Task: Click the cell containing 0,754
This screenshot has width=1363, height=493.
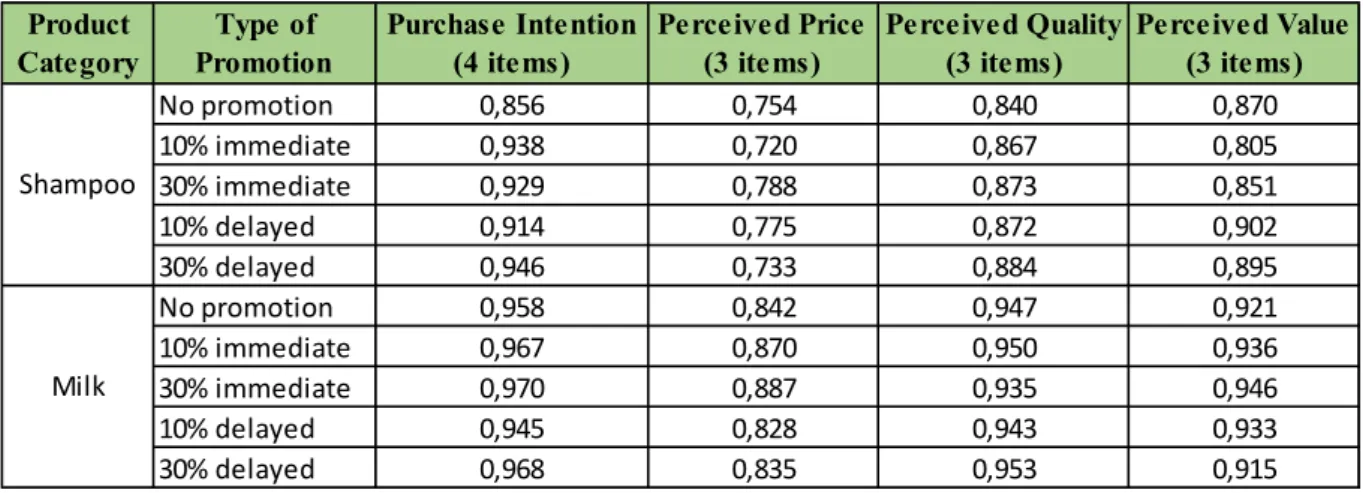Action: point(756,107)
